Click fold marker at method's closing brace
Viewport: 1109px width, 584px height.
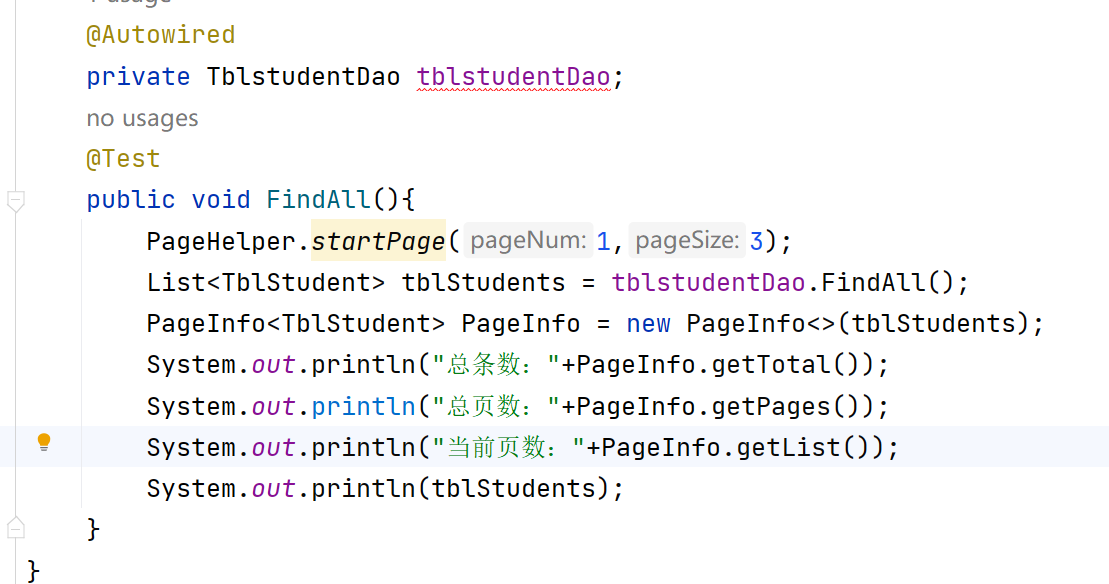(16, 525)
